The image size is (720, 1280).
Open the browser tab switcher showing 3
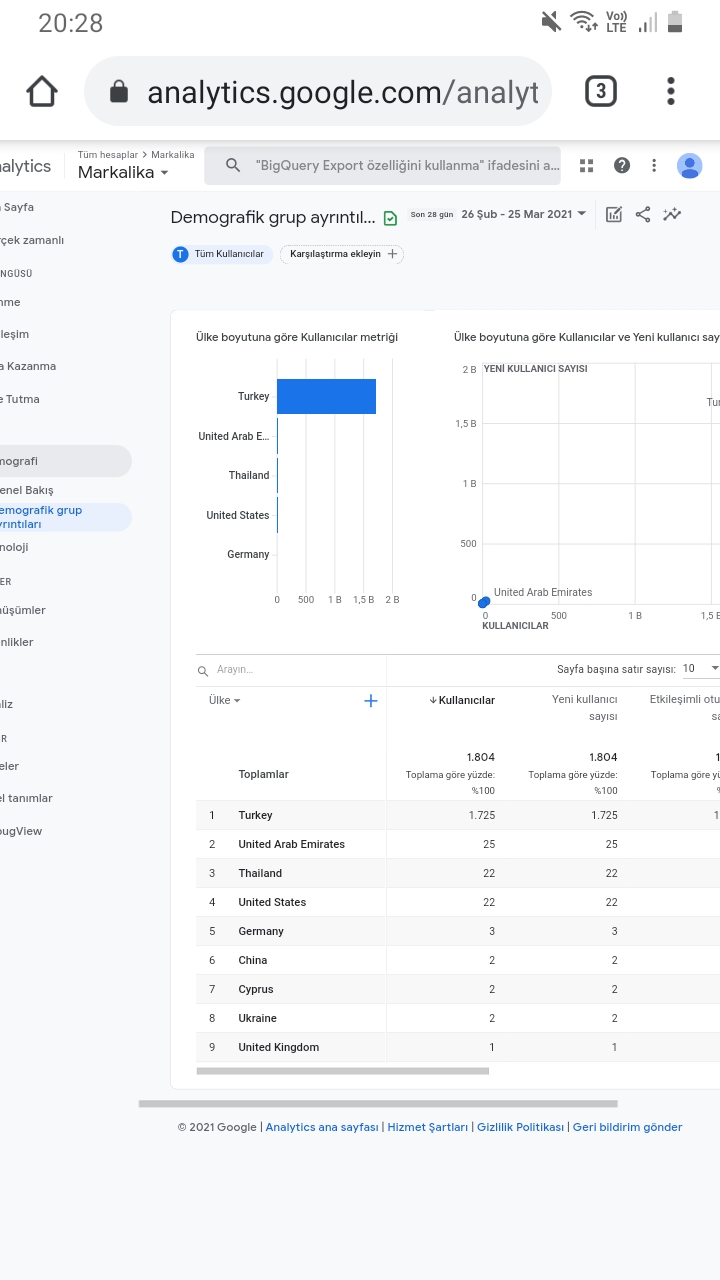pos(600,92)
